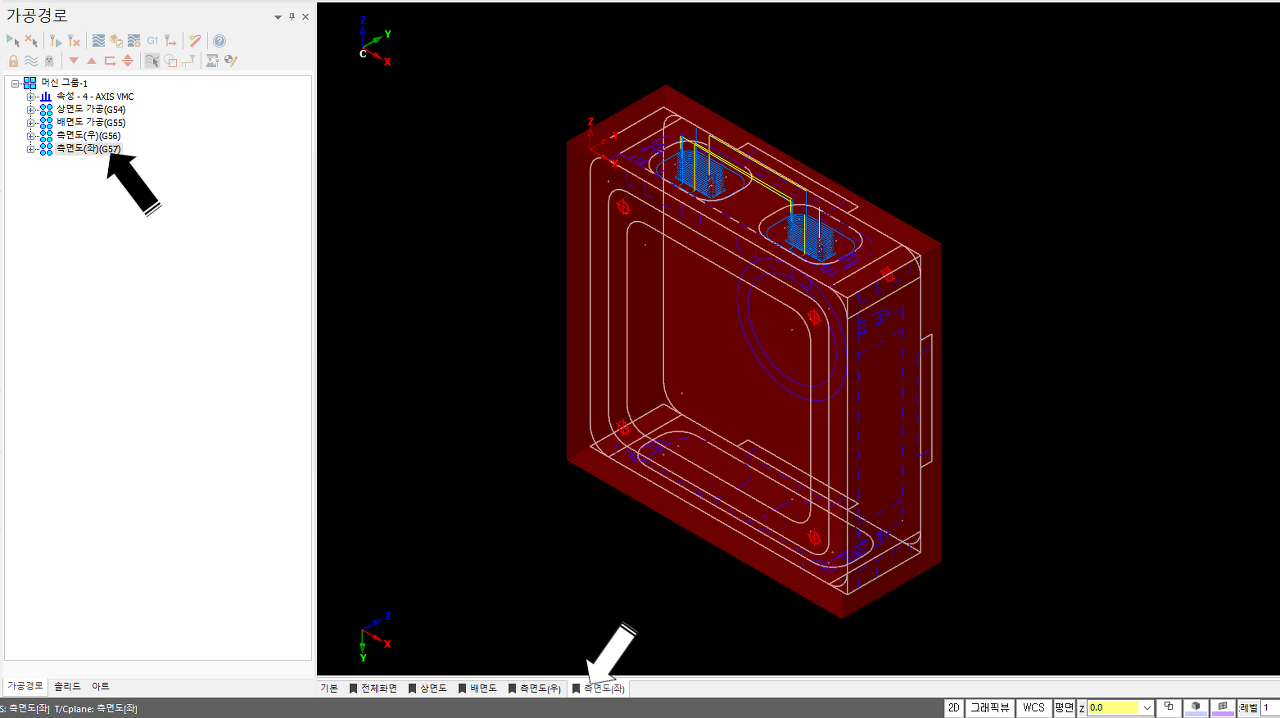Open surface color swatch in status bar
Screen dimensions: 1280x718
[1223, 707]
